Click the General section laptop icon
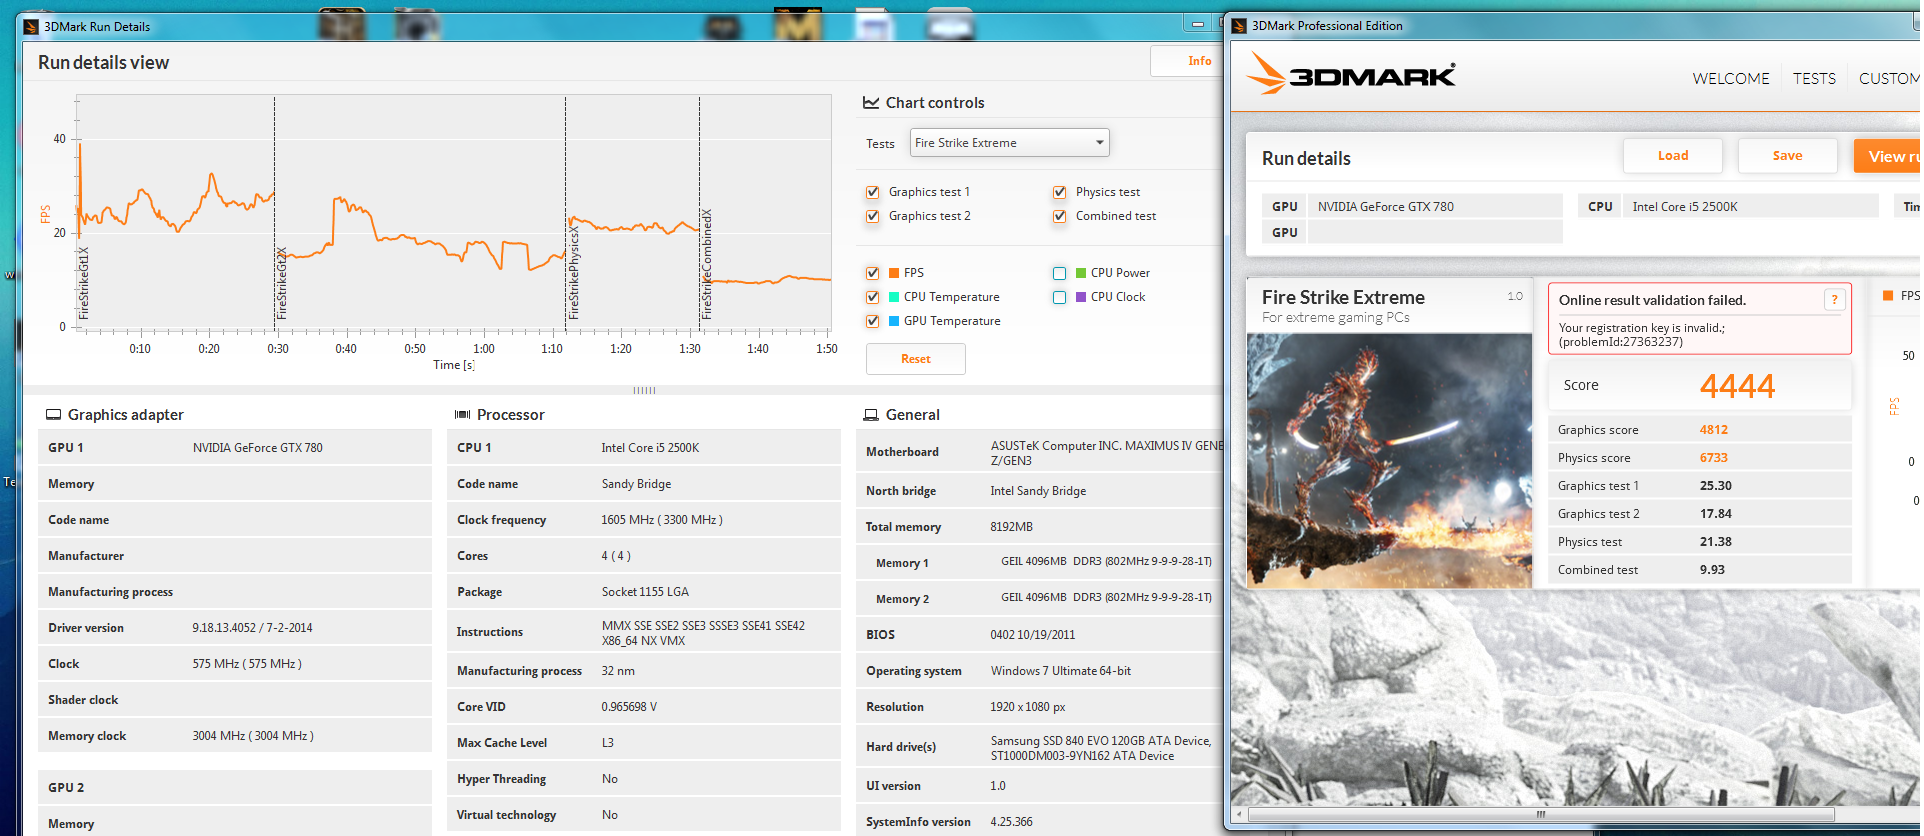 871,415
